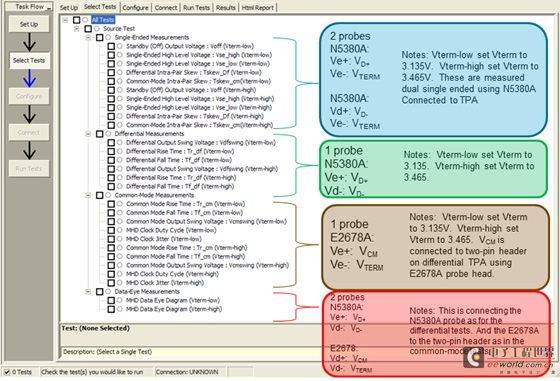The height and width of the screenshot is (381, 560).
Task: Select MHD Data Eye Diagram (Vterm-low)
Action: pos(173,300)
